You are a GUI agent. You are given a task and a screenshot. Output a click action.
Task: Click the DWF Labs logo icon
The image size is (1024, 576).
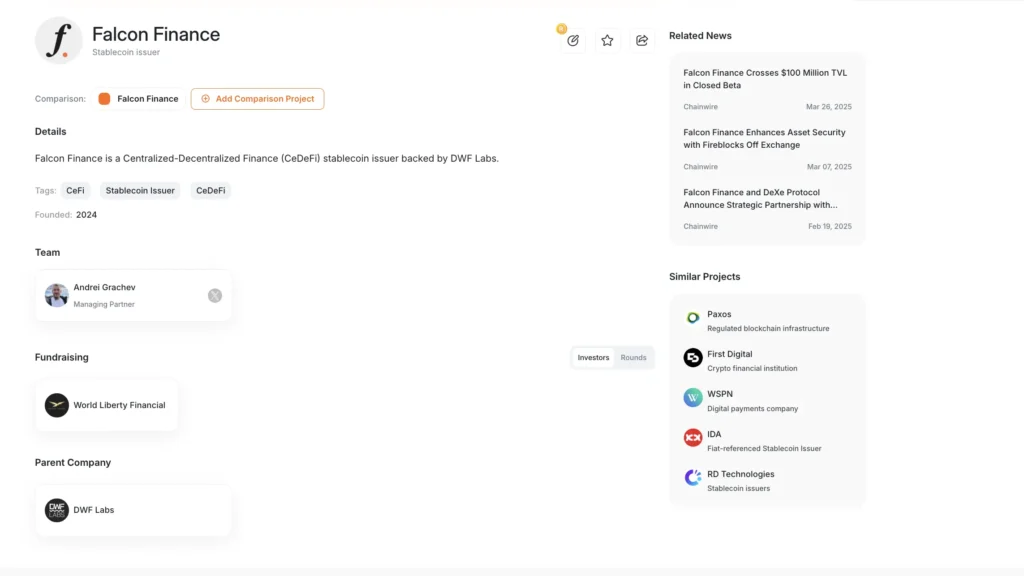coord(57,510)
